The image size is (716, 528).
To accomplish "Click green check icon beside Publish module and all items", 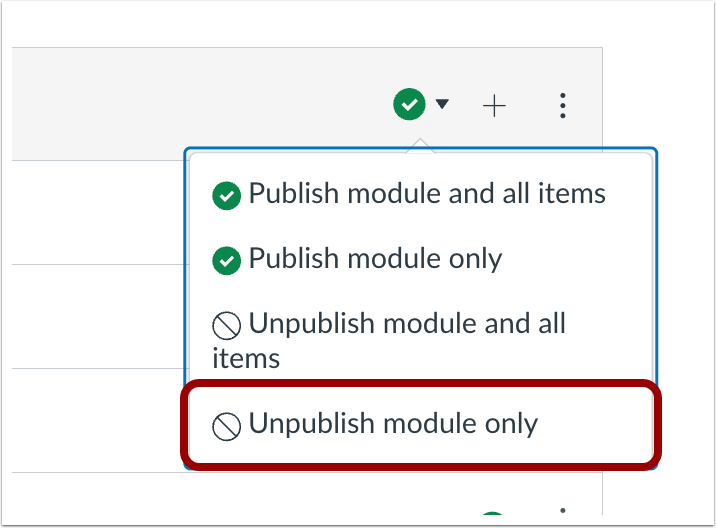I will [x=226, y=195].
